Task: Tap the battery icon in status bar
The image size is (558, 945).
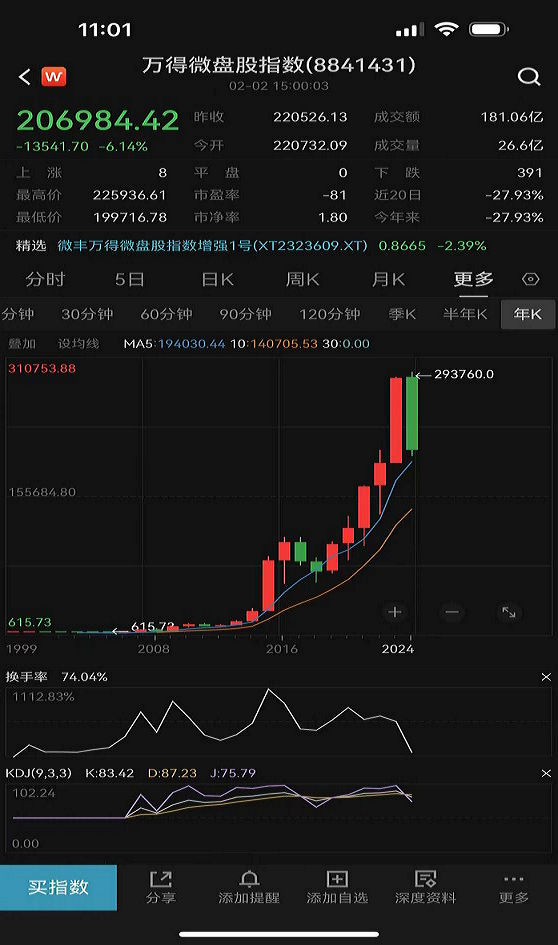Action: pos(489,29)
